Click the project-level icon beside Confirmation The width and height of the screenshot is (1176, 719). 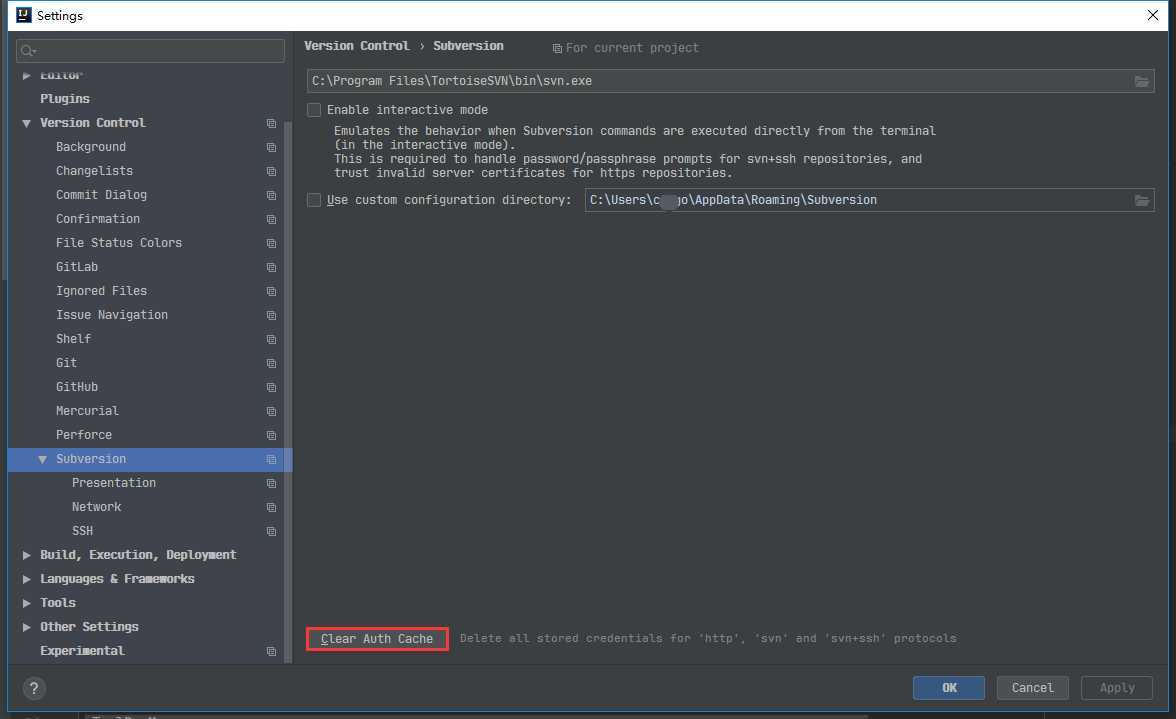coord(272,220)
